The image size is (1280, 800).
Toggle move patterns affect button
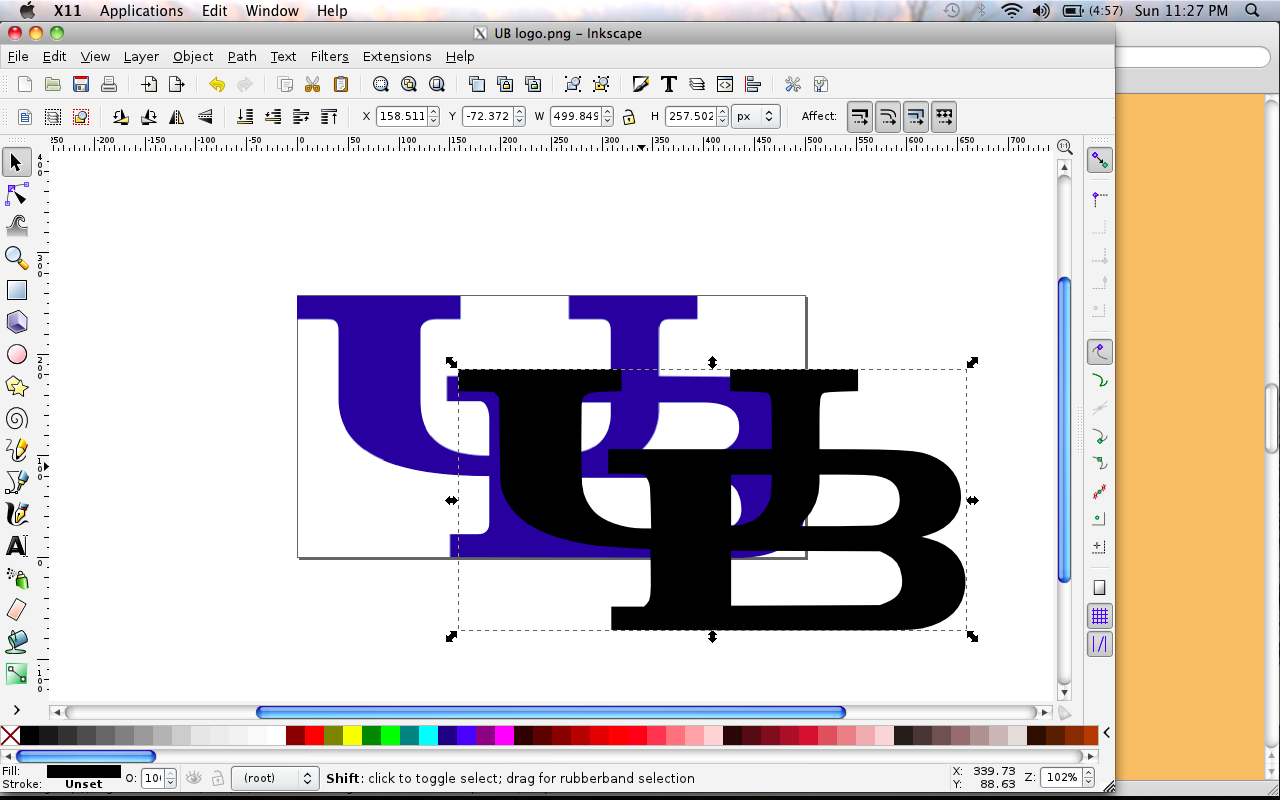pyautogui.click(x=944, y=116)
